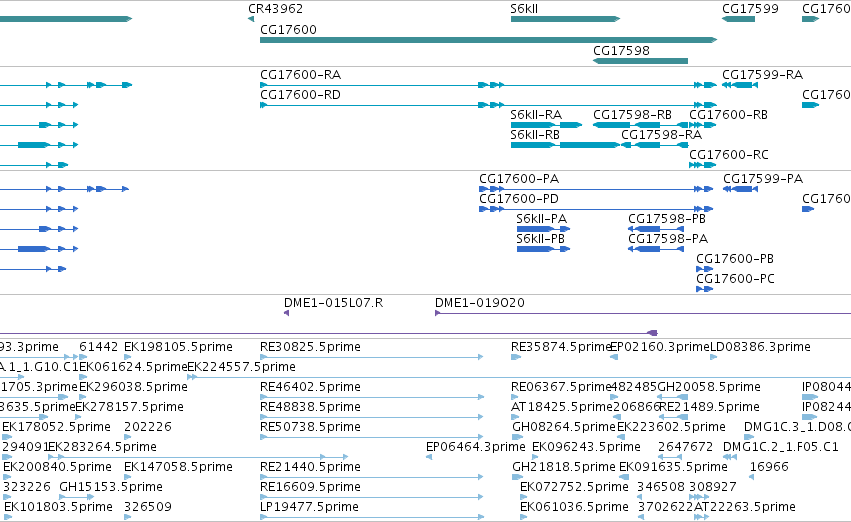The height and width of the screenshot is (522, 851).
Task: Click the S6kII-RA transcript label
Action: (x=536, y=114)
